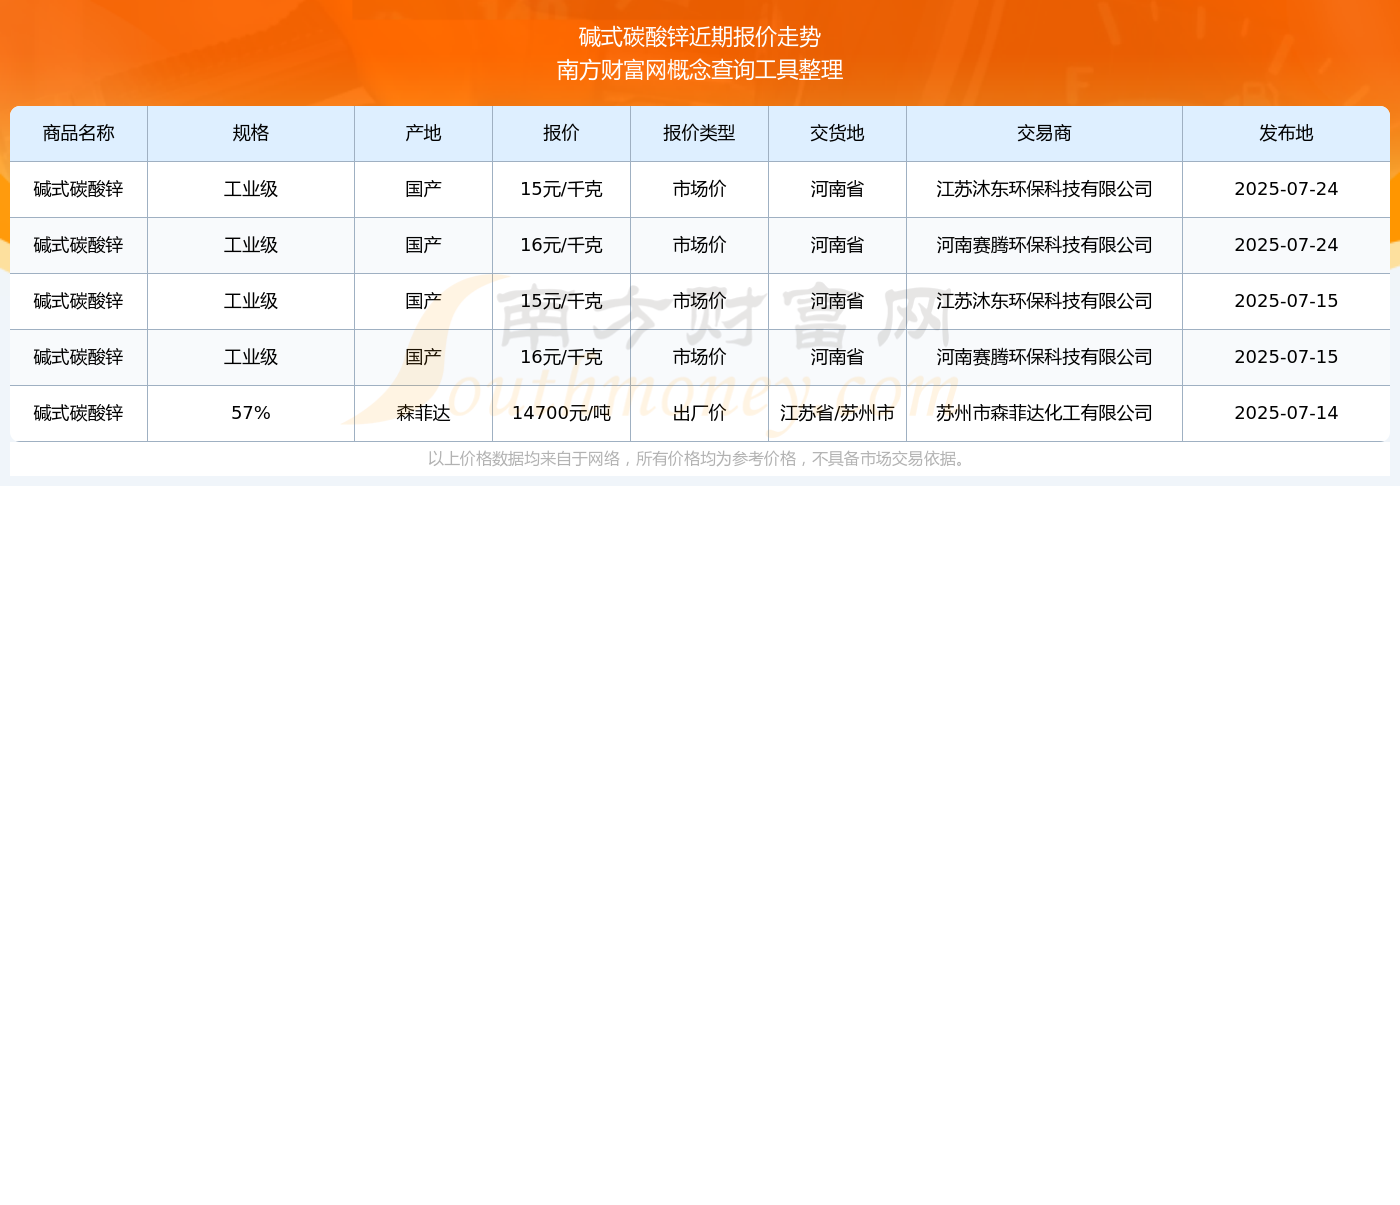Click 出厂价 price type cell
The height and width of the screenshot is (1205, 1400).
[x=700, y=413]
